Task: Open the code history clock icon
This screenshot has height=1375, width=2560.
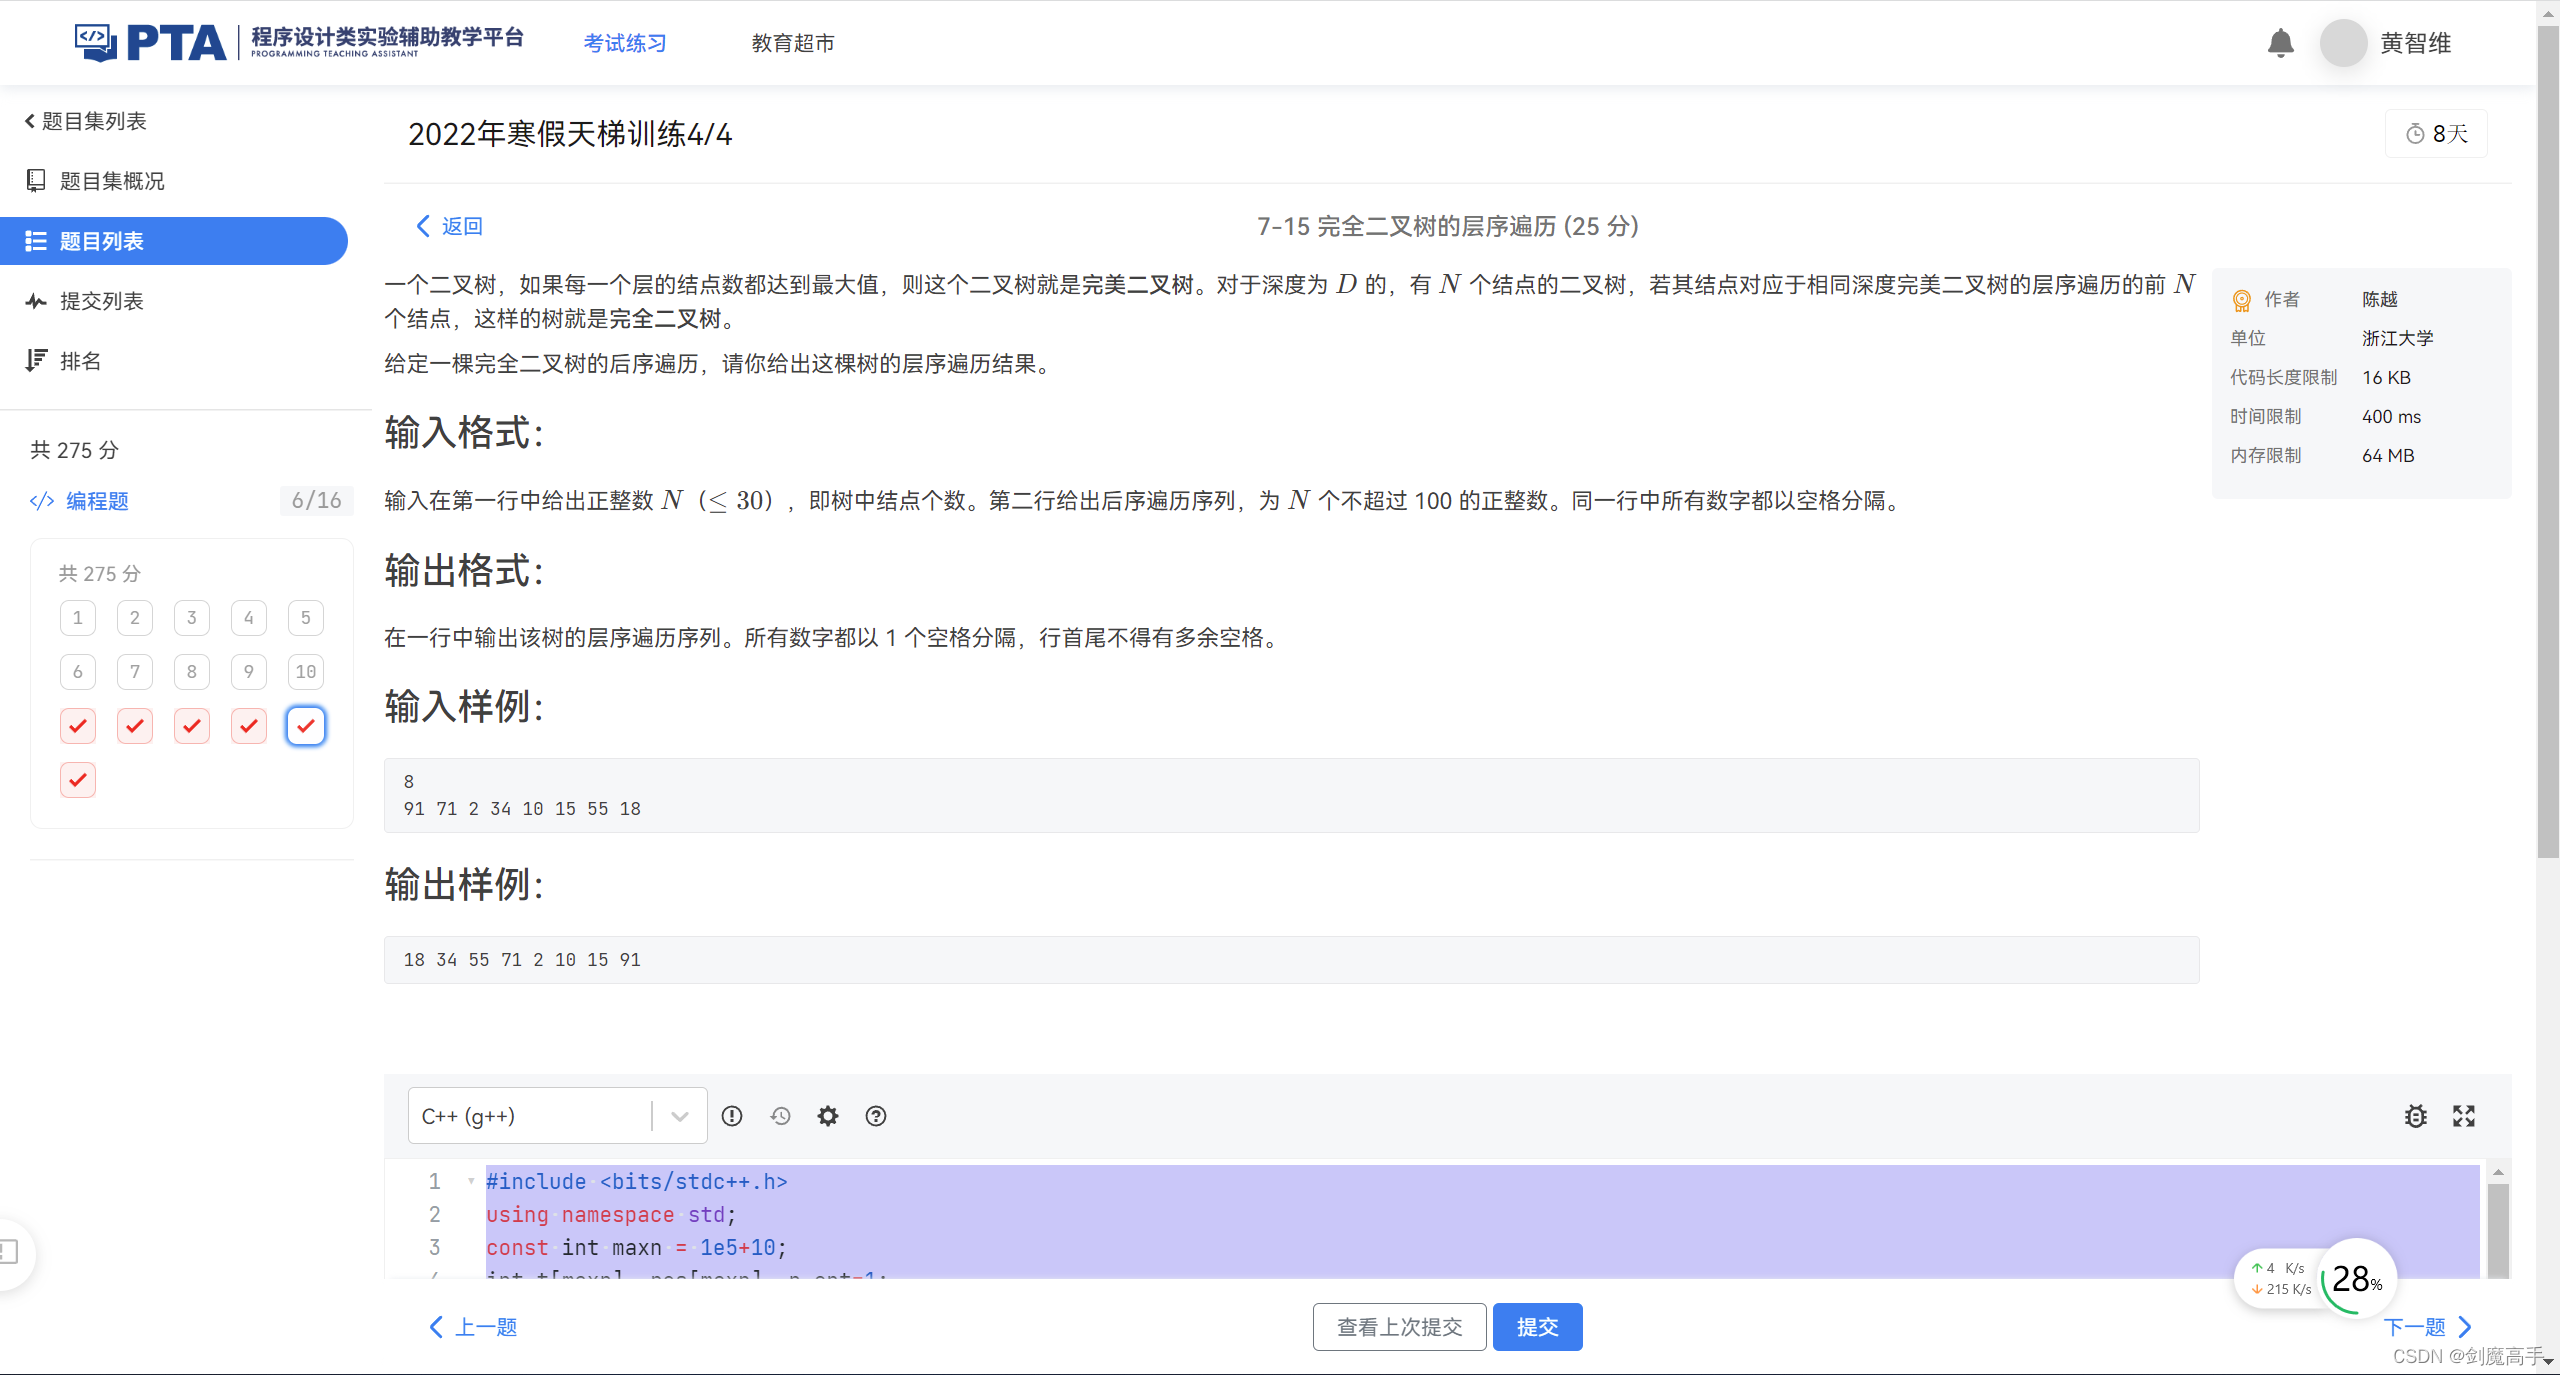Action: (780, 1116)
